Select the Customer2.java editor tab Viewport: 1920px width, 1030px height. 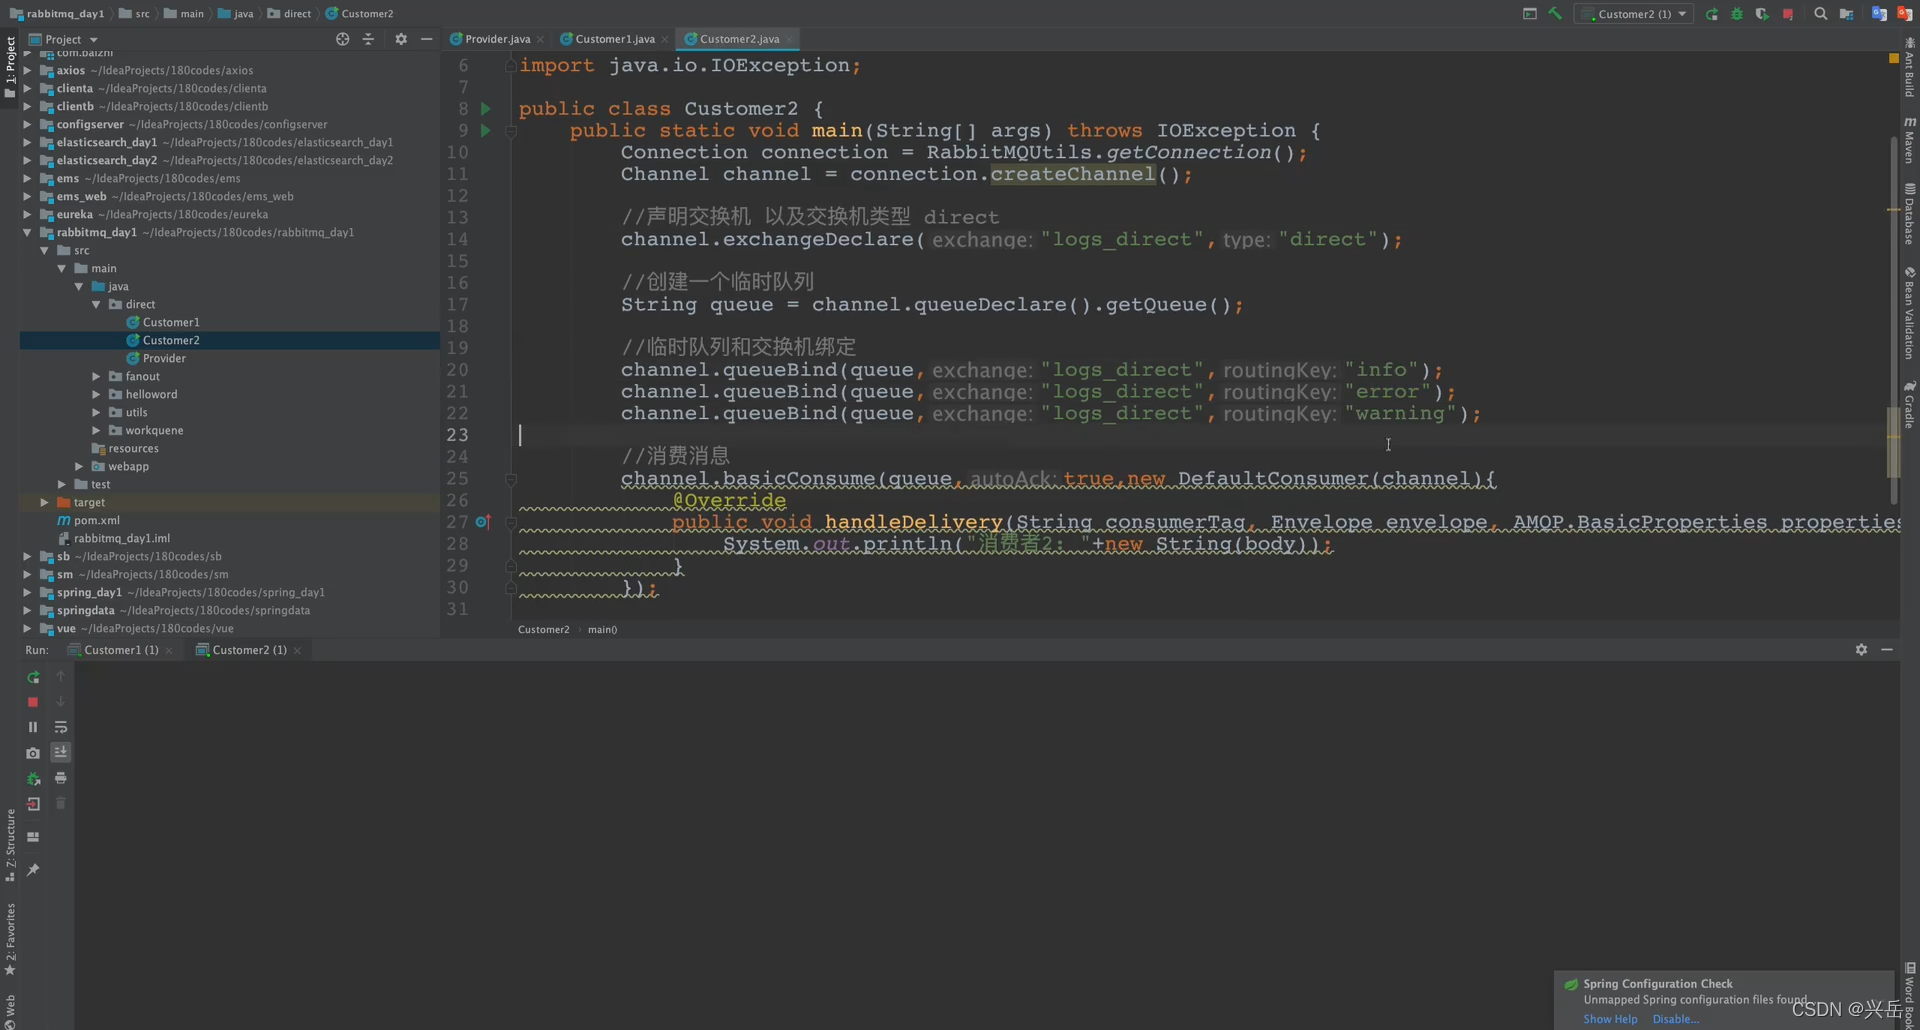click(739, 39)
